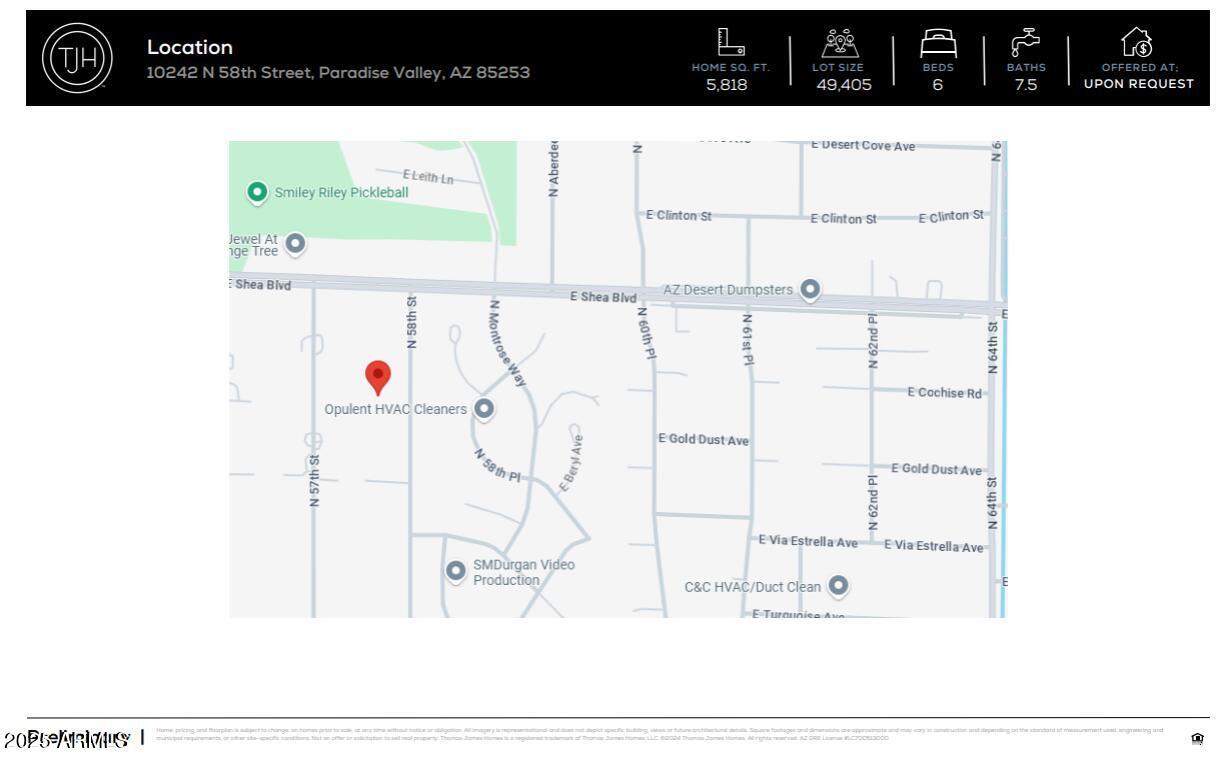Click the equal housing icon in the footer
Image resolution: width=1228 pixels, height=775 pixels.
(x=1196, y=740)
